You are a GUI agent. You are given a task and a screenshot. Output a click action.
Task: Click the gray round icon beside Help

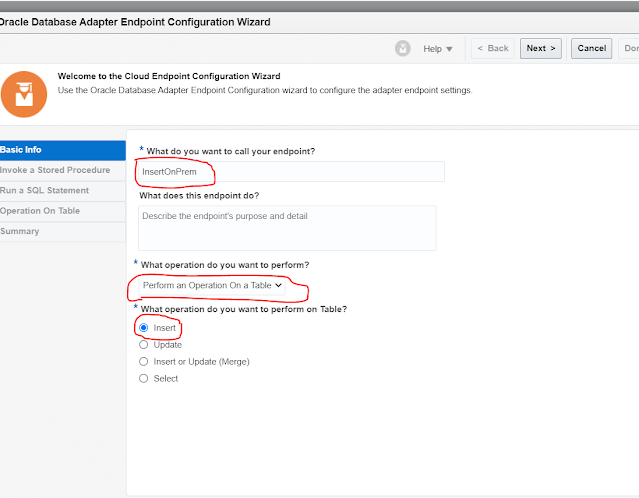402,48
